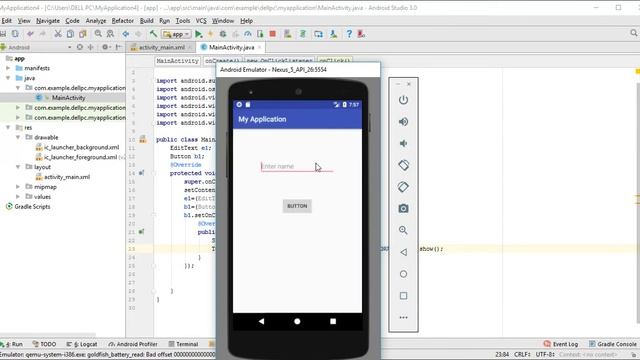Expand the manifests folder

click(x=8, y=68)
